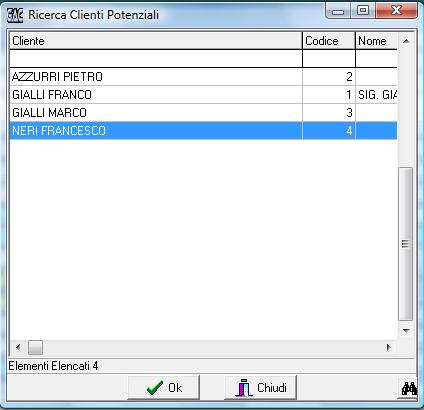Image resolution: width=424 pixels, height=410 pixels.
Task: Click the vertical scrollbar thumb
Action: pos(406,244)
